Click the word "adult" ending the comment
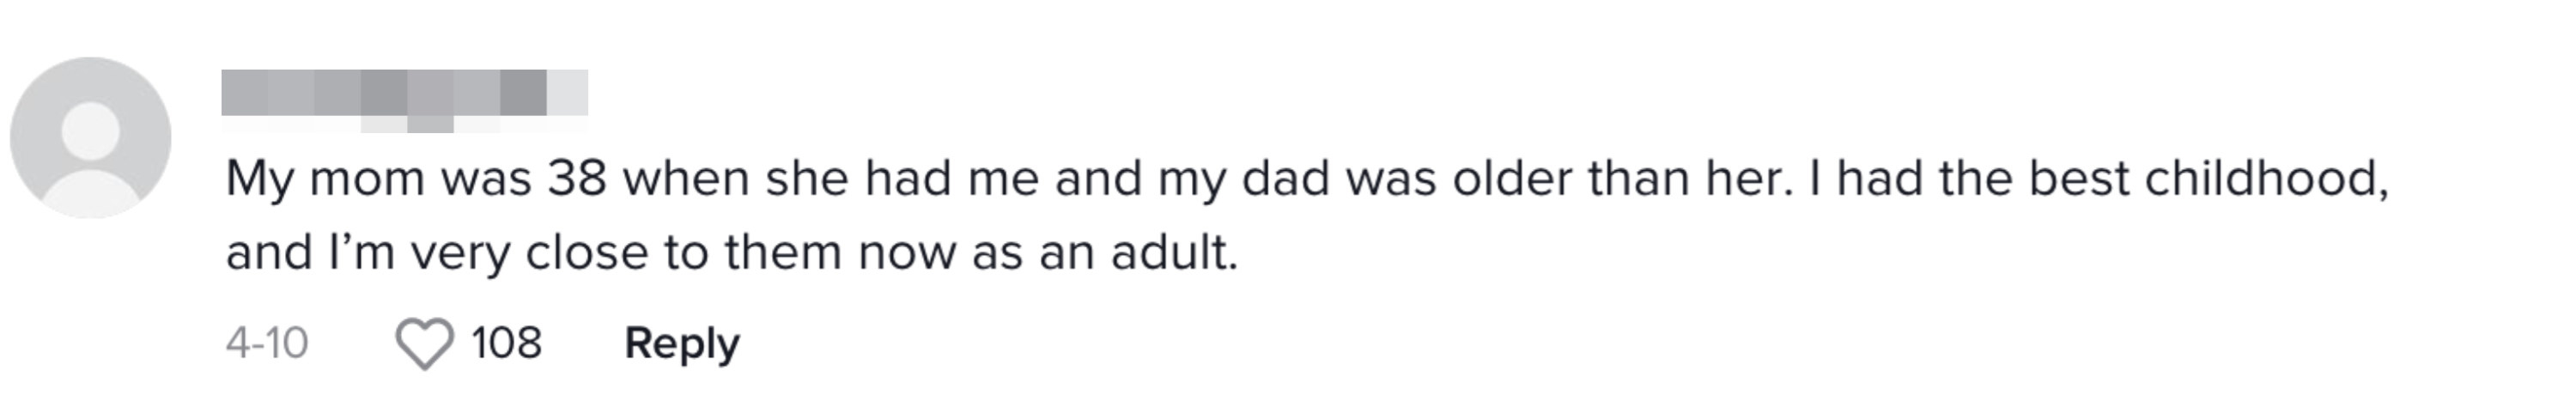Viewport: 2576px width, 413px height. click(x=1175, y=252)
